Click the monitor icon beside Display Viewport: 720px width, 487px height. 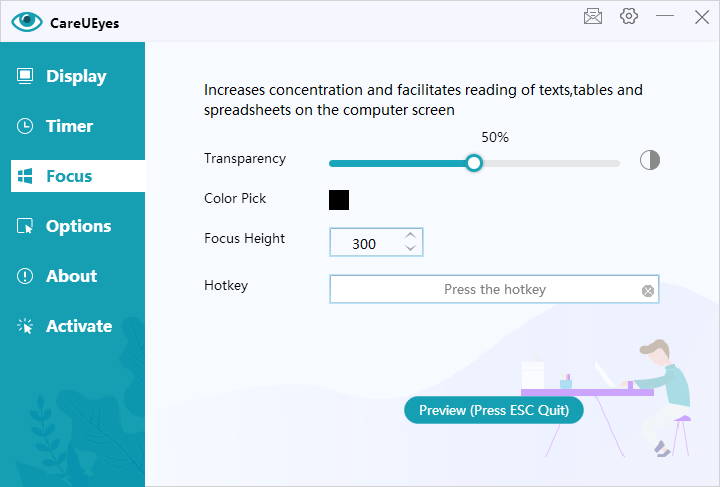[x=25, y=76]
